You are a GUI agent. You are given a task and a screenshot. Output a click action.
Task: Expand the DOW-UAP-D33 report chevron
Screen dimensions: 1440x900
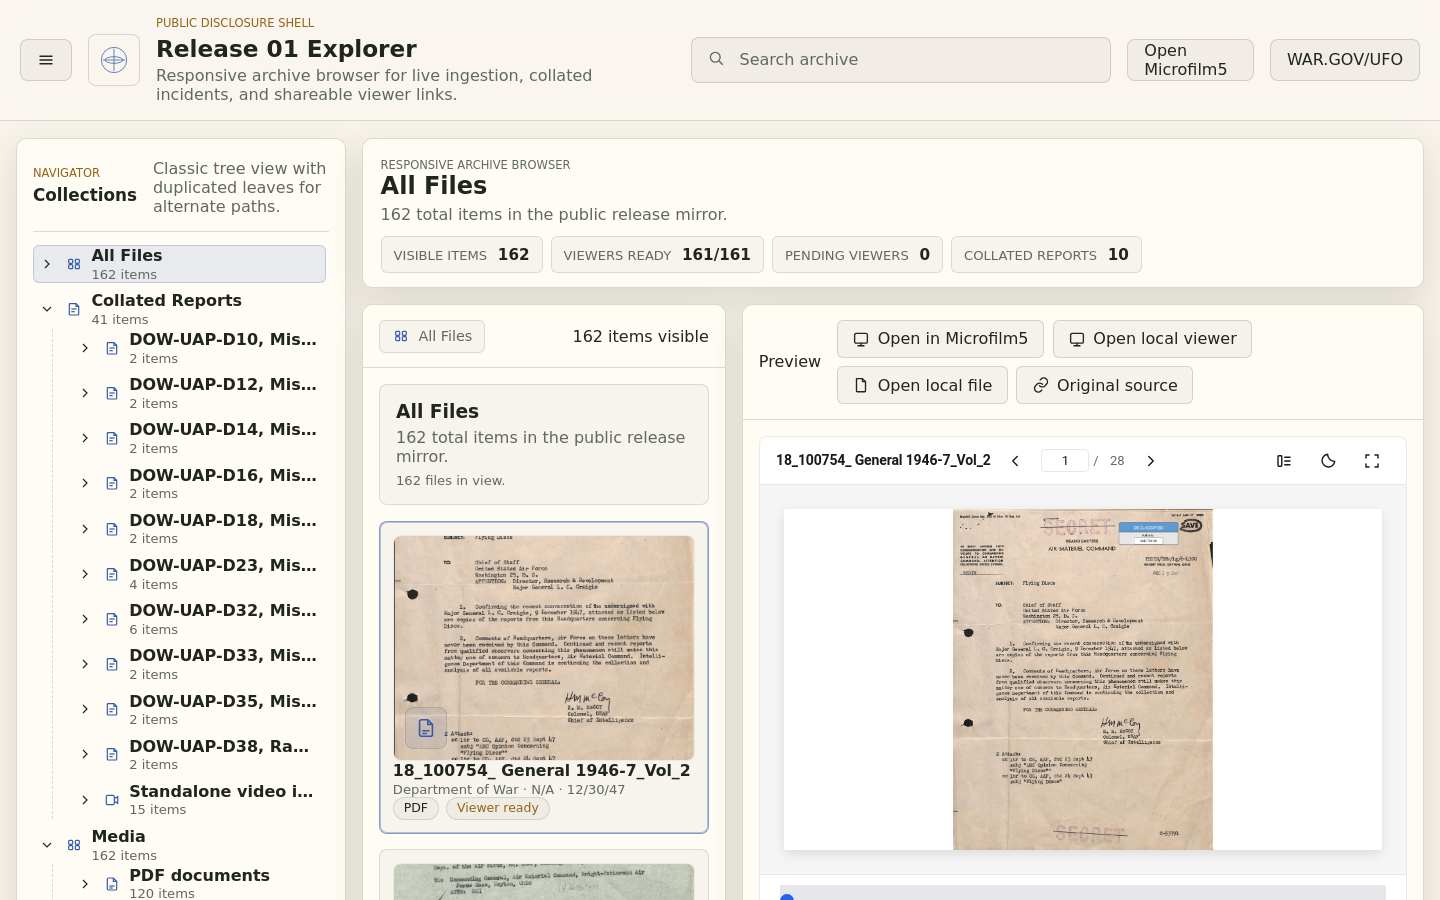(x=85, y=664)
